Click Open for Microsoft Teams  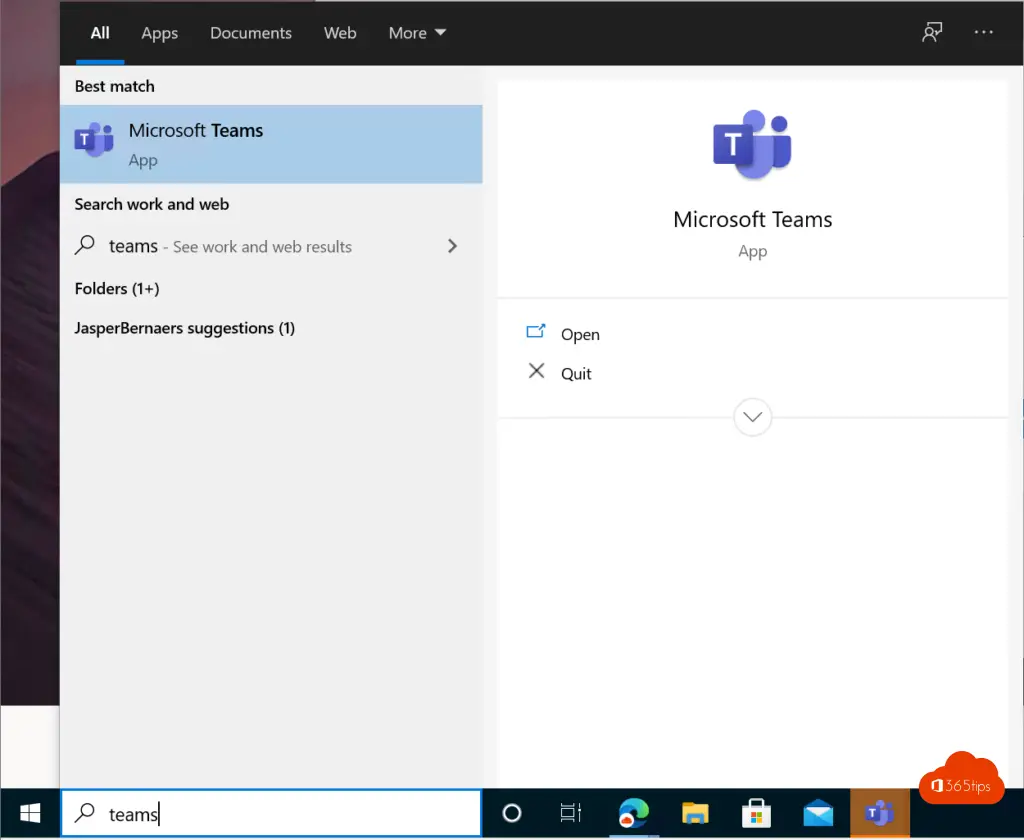579,335
